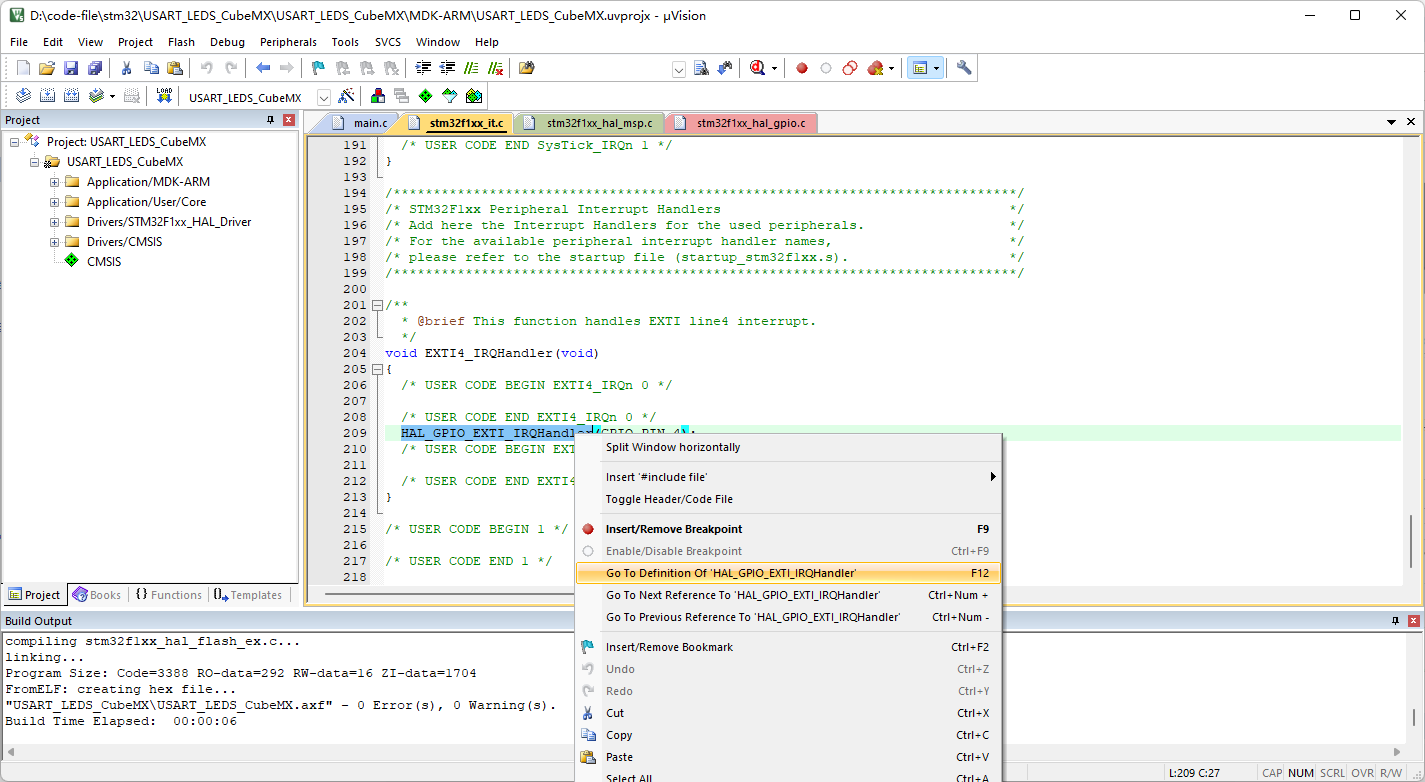The width and height of the screenshot is (1425, 782).
Task: Open the Pack Installer icon
Action: 474,96
